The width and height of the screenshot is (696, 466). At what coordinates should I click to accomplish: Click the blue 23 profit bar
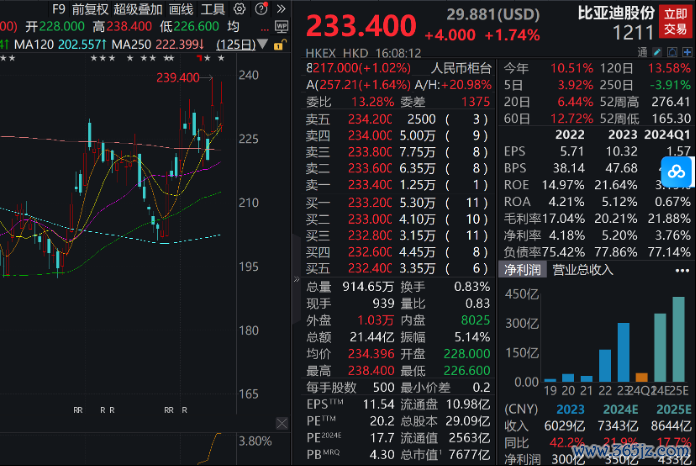pos(624,352)
